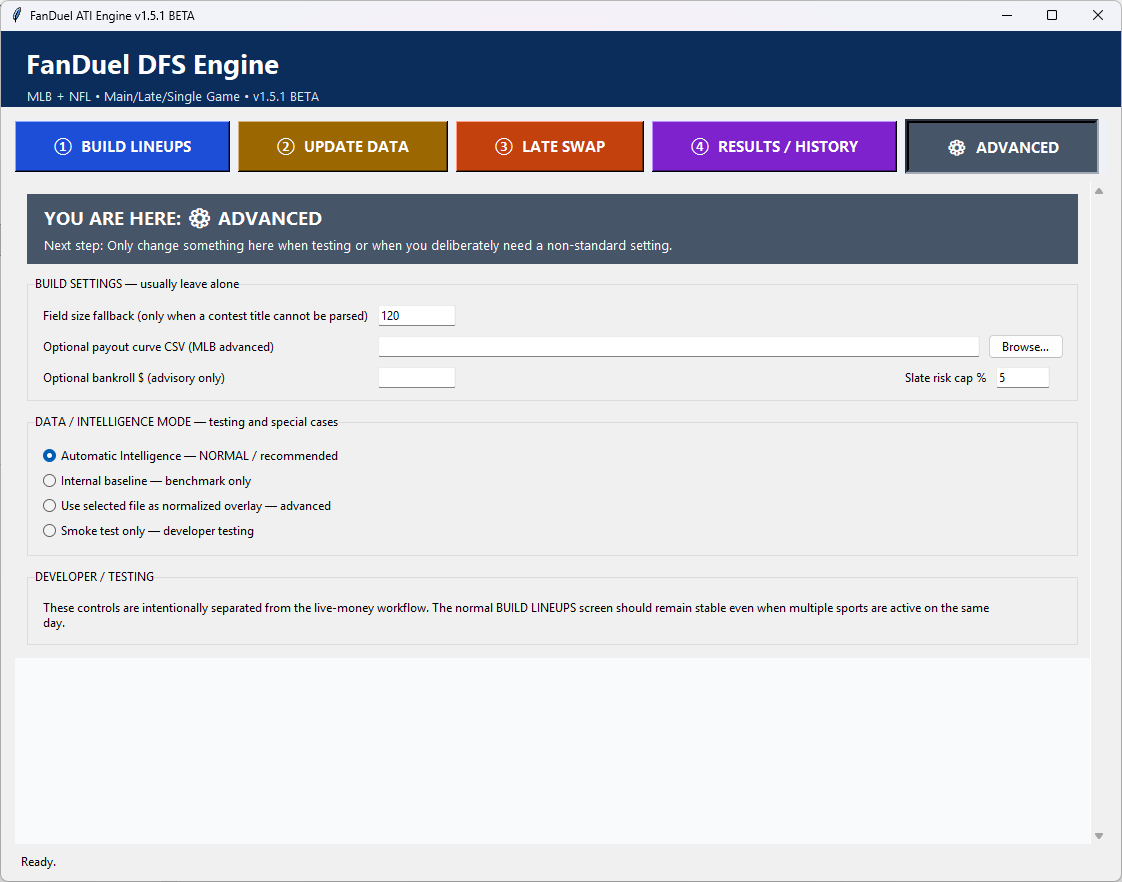Image resolution: width=1122 pixels, height=882 pixels.
Task: Click the circled 4 icon on Results / History
Action: [x=700, y=147]
